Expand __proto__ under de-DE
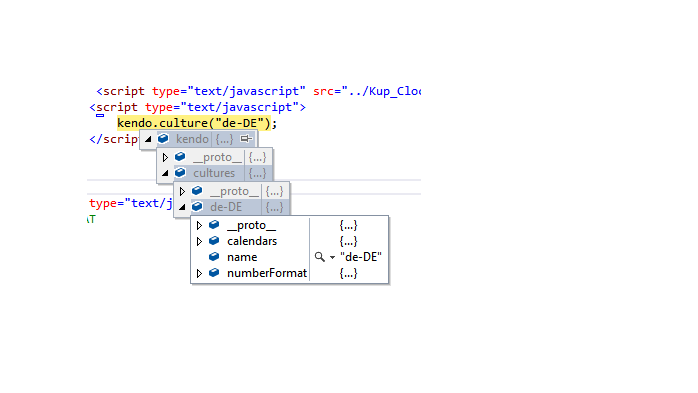Viewport: 698px width, 393px height. pyautogui.click(x=199, y=226)
